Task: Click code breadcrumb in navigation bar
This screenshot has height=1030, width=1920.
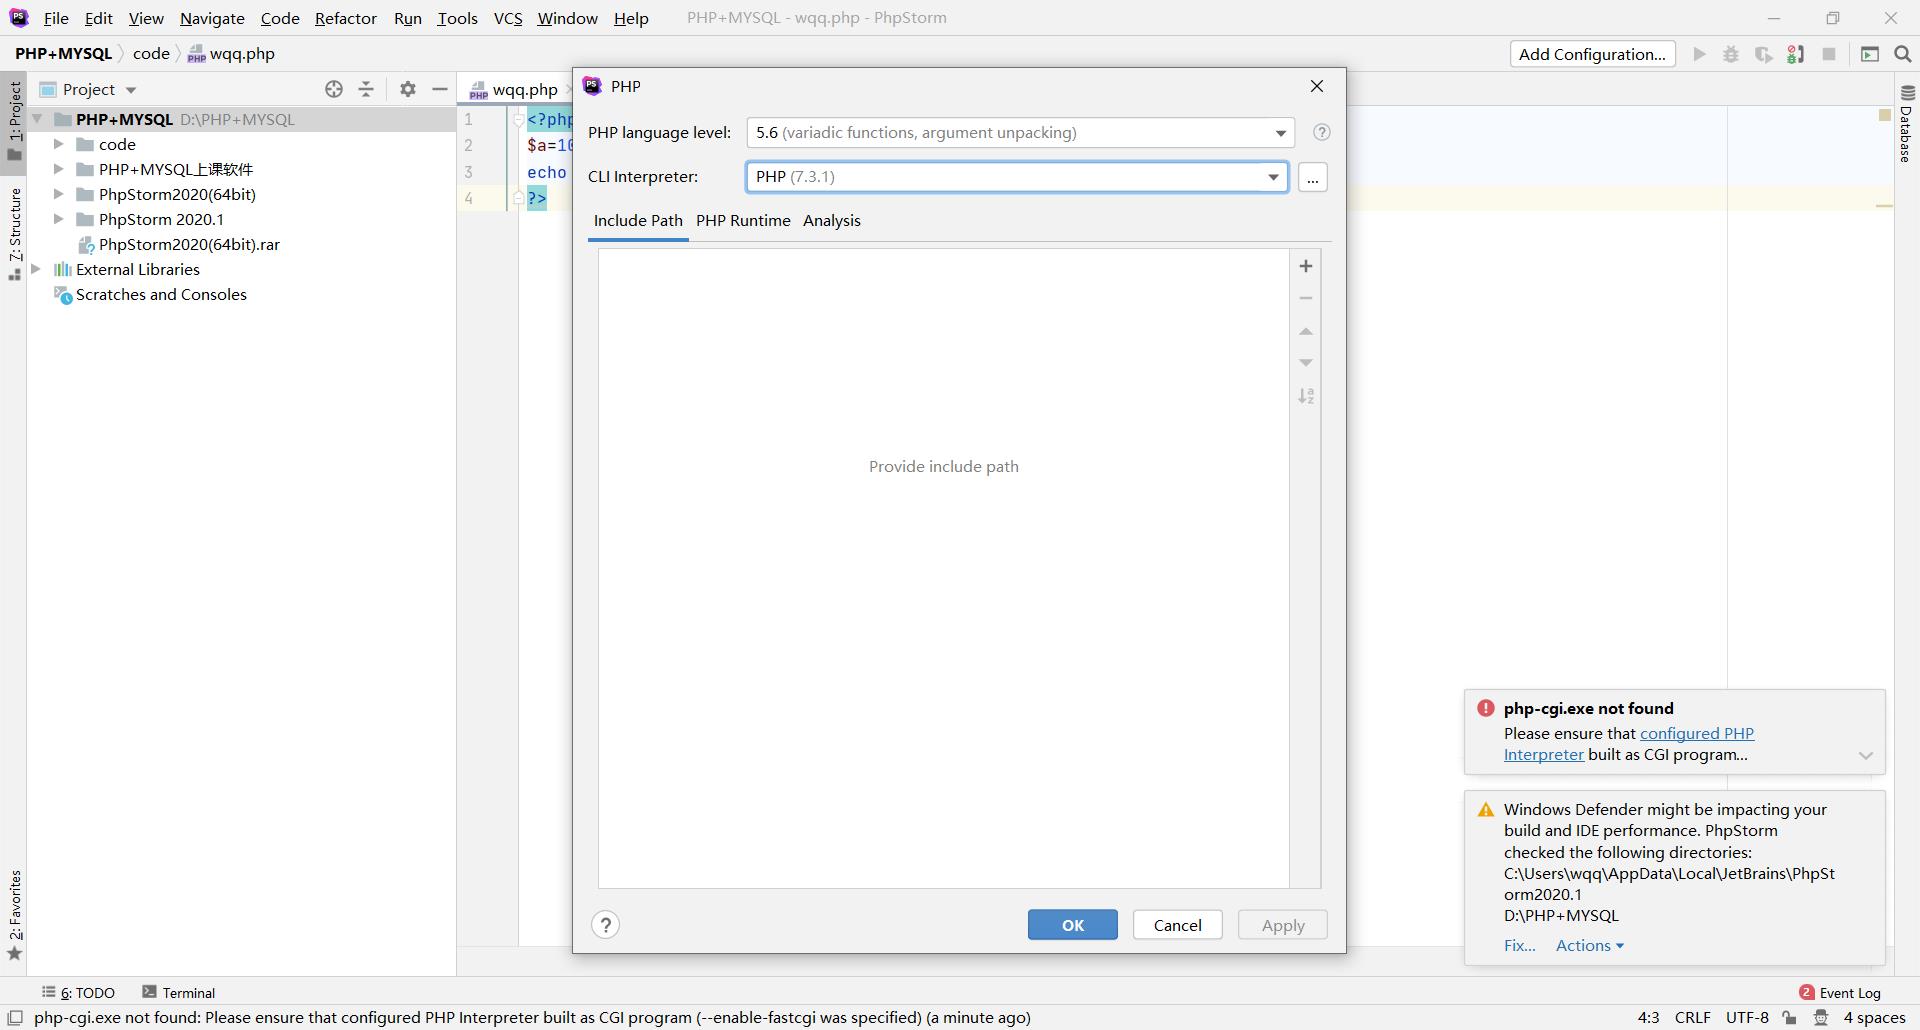Action: click(x=151, y=54)
